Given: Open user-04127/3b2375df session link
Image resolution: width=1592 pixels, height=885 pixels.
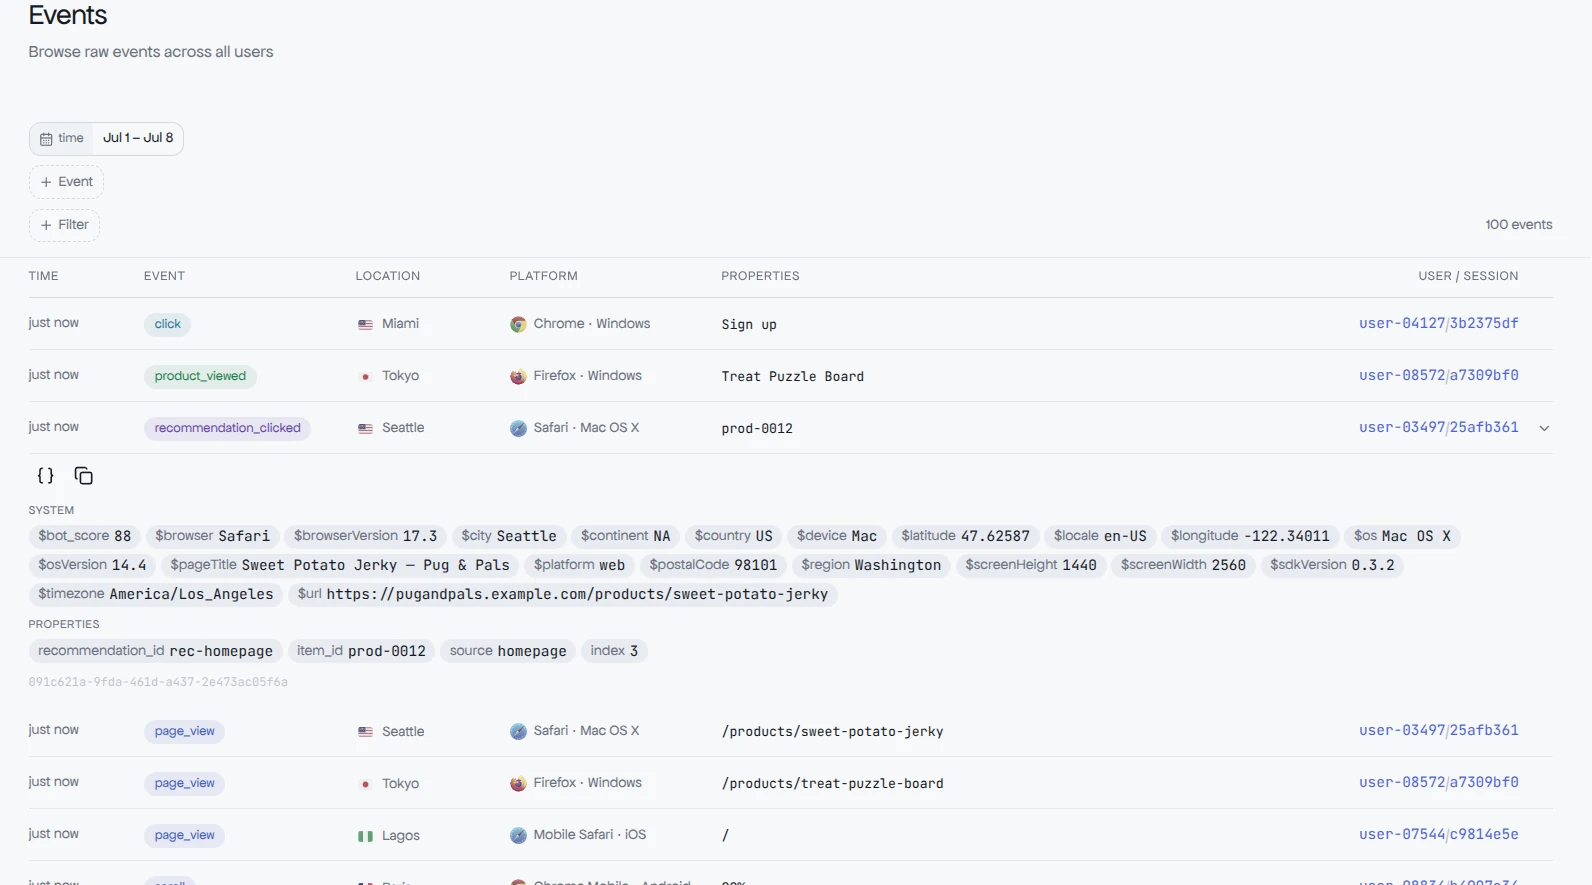Looking at the screenshot, I should tap(1438, 323).
